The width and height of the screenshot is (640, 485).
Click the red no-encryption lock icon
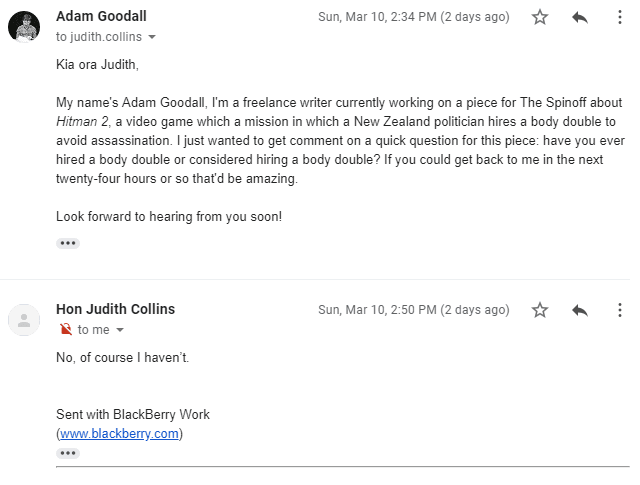tap(66, 330)
